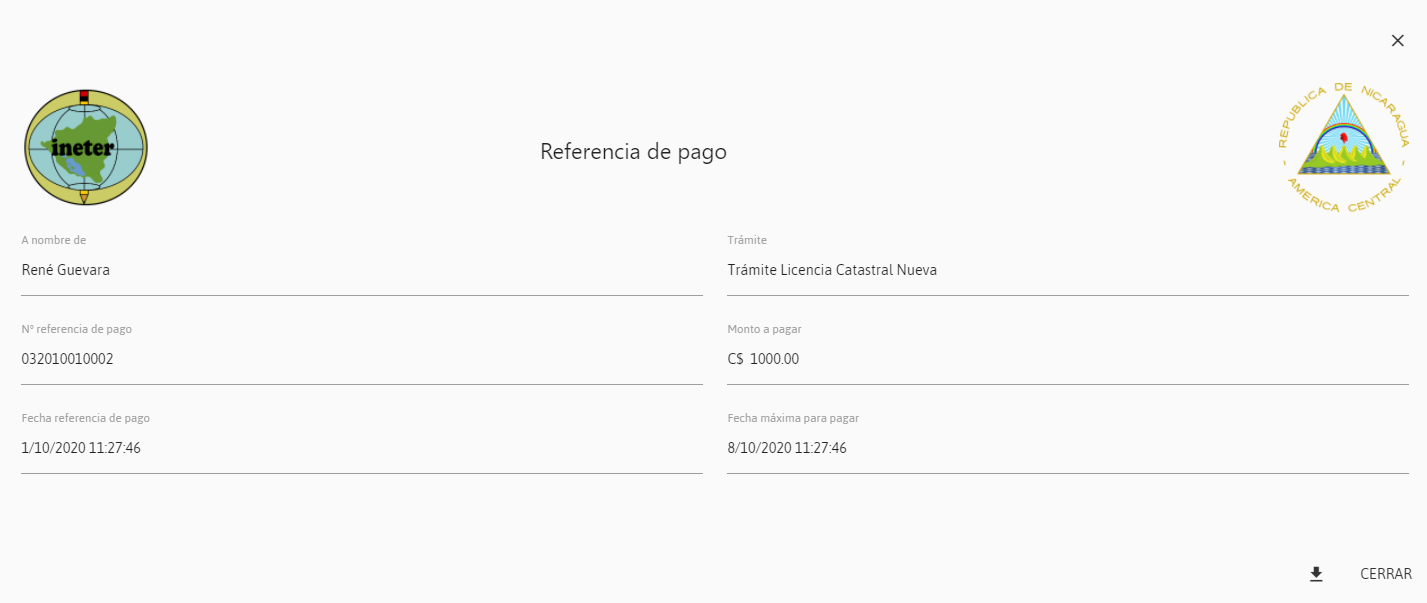Click the 'A nombre de' label

click(x=54, y=240)
